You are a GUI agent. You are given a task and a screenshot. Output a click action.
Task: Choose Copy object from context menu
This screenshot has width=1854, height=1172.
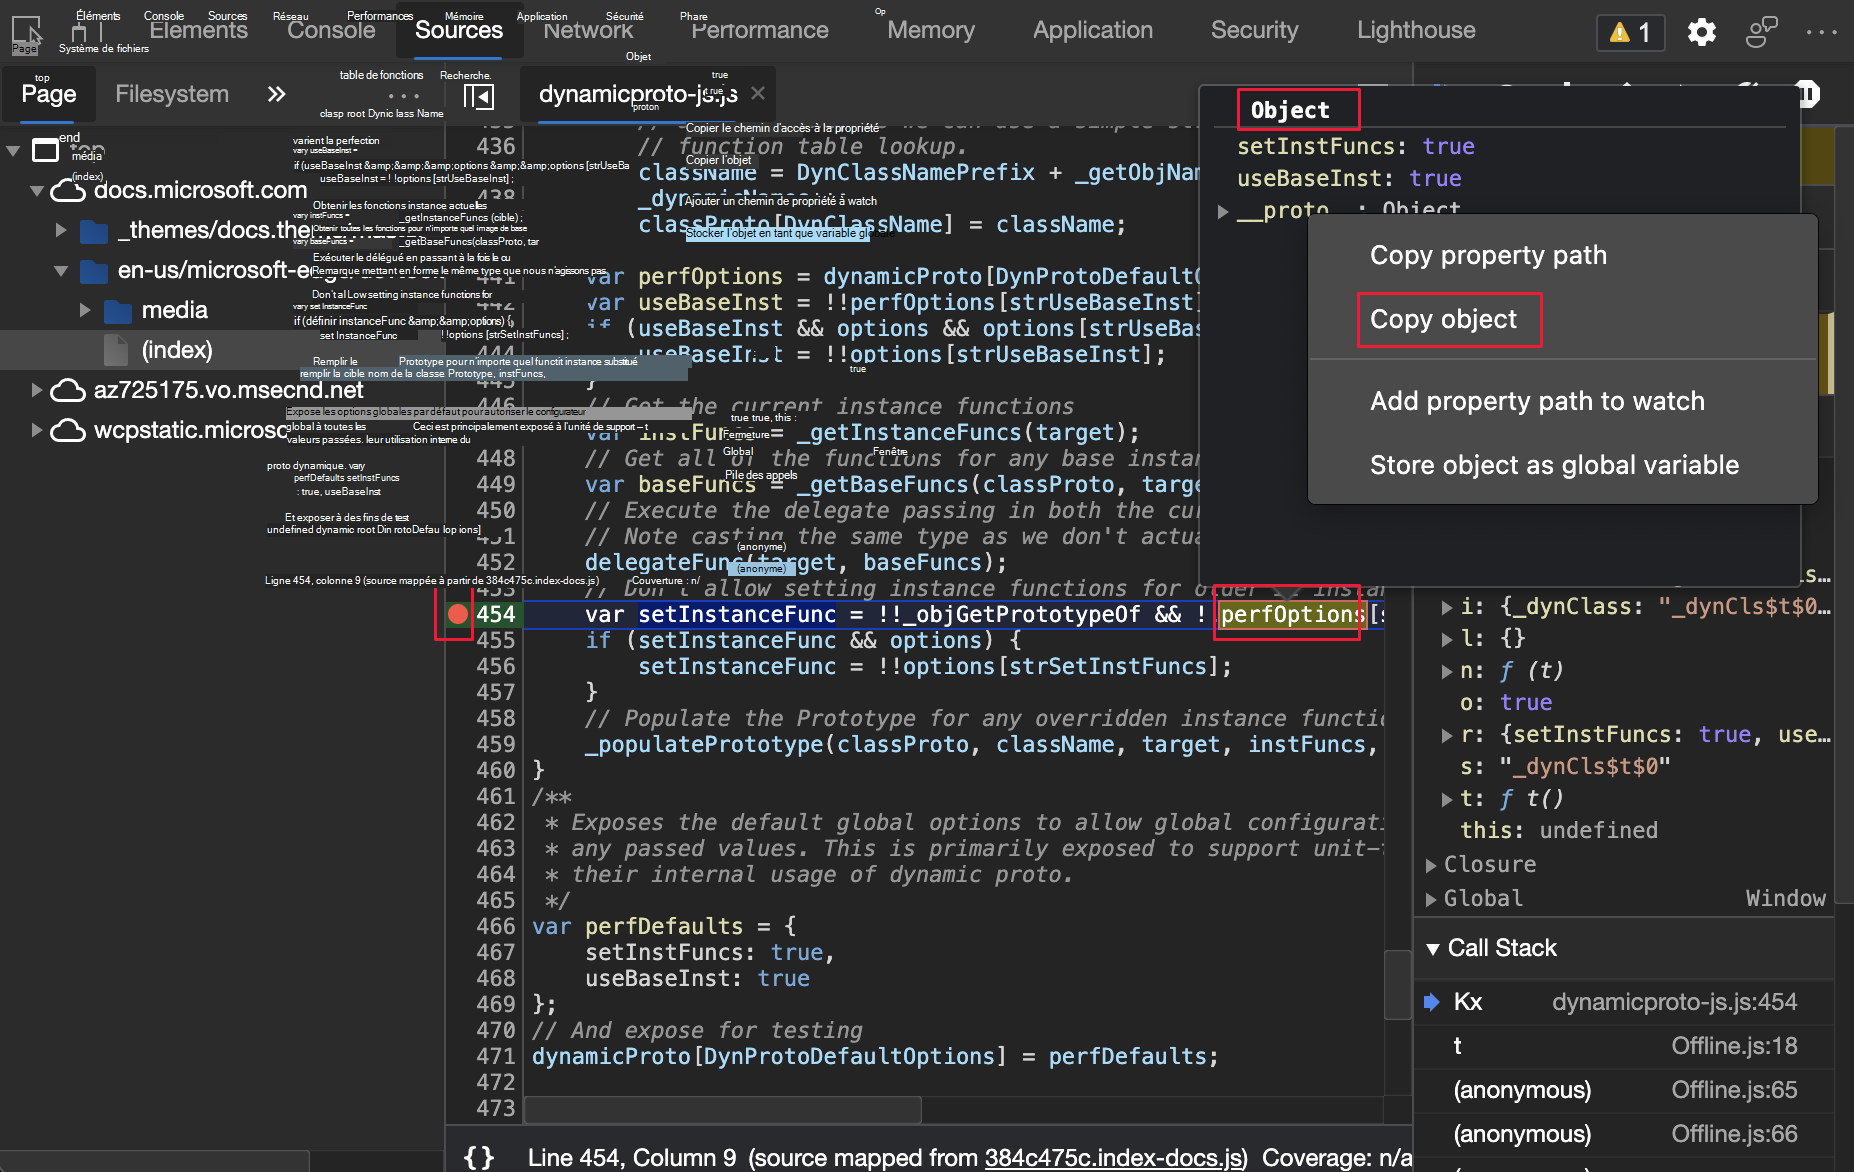tap(1443, 320)
